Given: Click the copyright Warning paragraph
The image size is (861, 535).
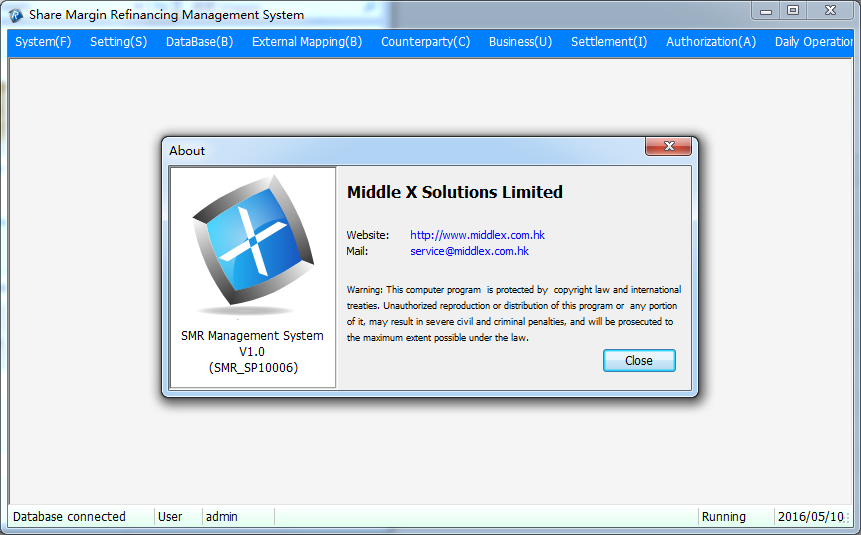Looking at the screenshot, I should pyautogui.click(x=513, y=314).
